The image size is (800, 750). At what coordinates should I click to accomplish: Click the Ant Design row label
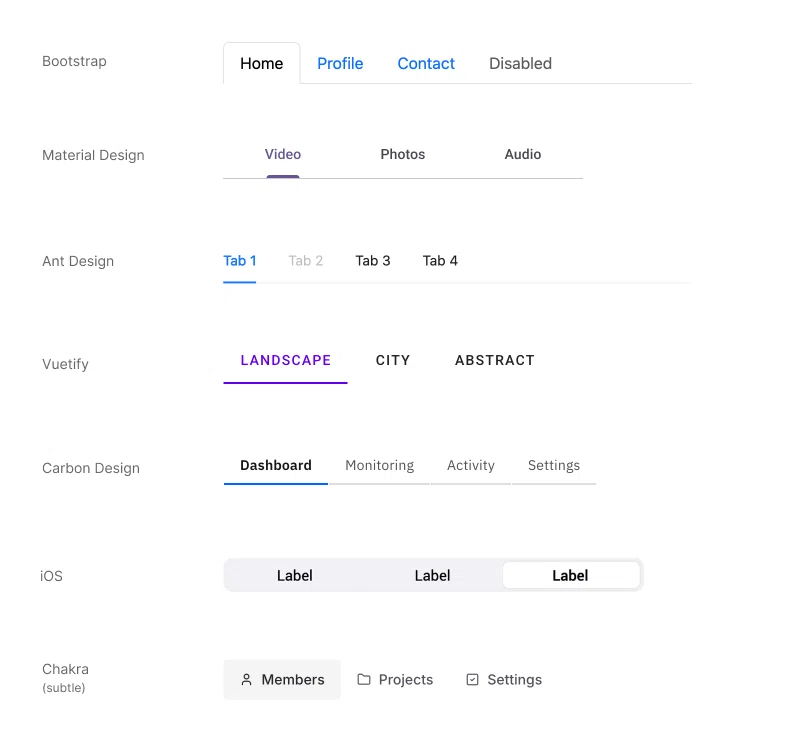pyautogui.click(x=78, y=261)
